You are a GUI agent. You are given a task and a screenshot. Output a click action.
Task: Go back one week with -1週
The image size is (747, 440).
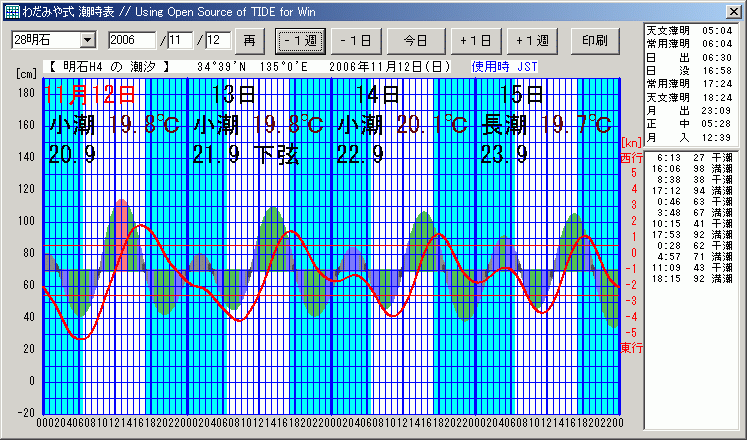point(300,40)
